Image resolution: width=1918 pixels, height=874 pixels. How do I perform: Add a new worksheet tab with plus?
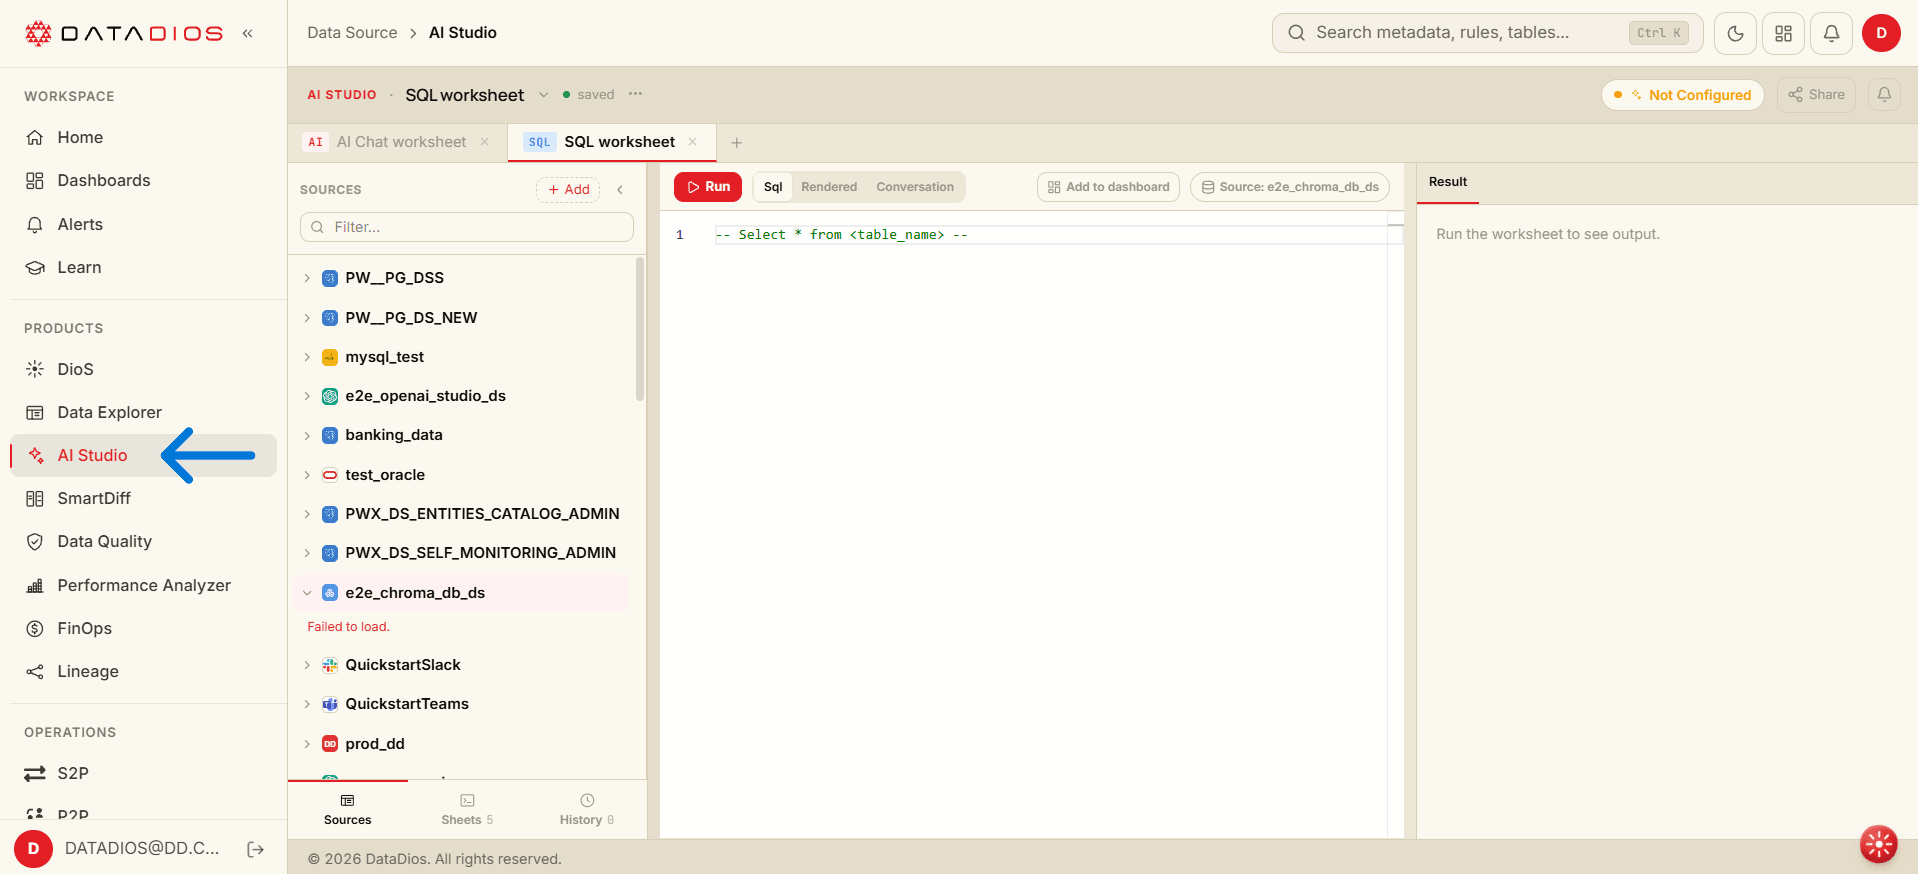[736, 143]
